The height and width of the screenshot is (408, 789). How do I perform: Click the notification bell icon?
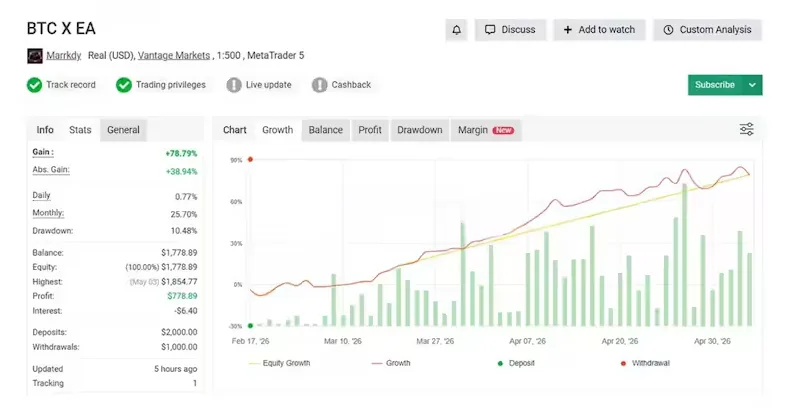click(456, 30)
